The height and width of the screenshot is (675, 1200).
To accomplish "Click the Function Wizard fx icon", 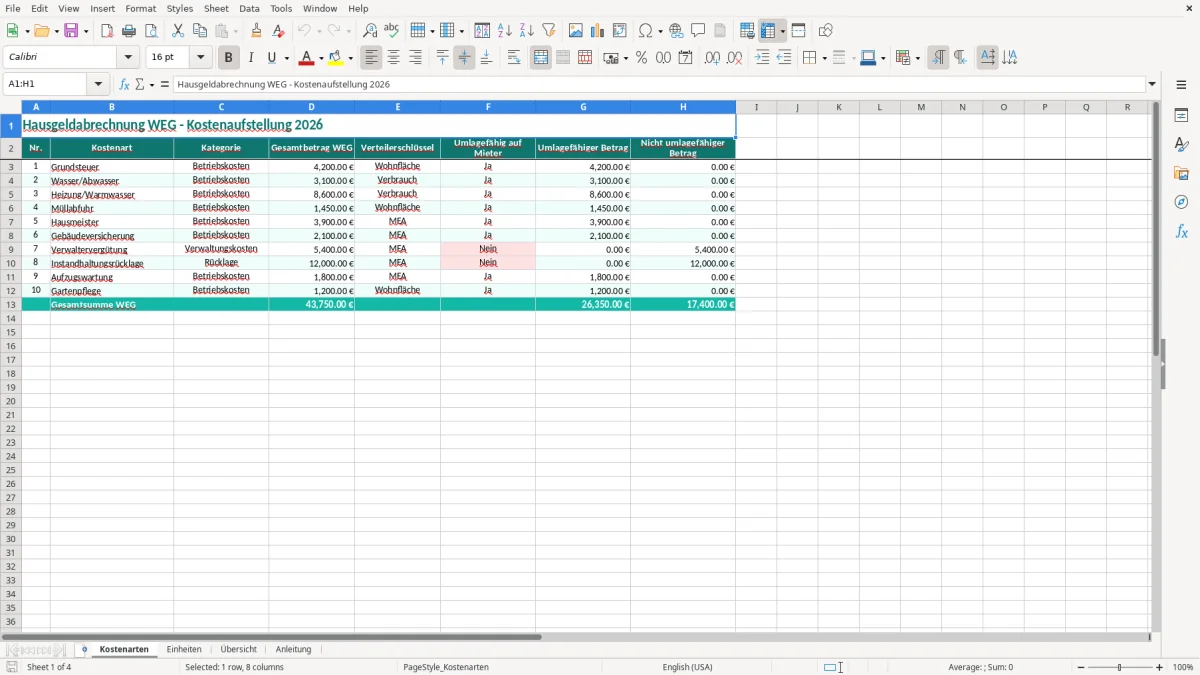I will click(x=124, y=84).
